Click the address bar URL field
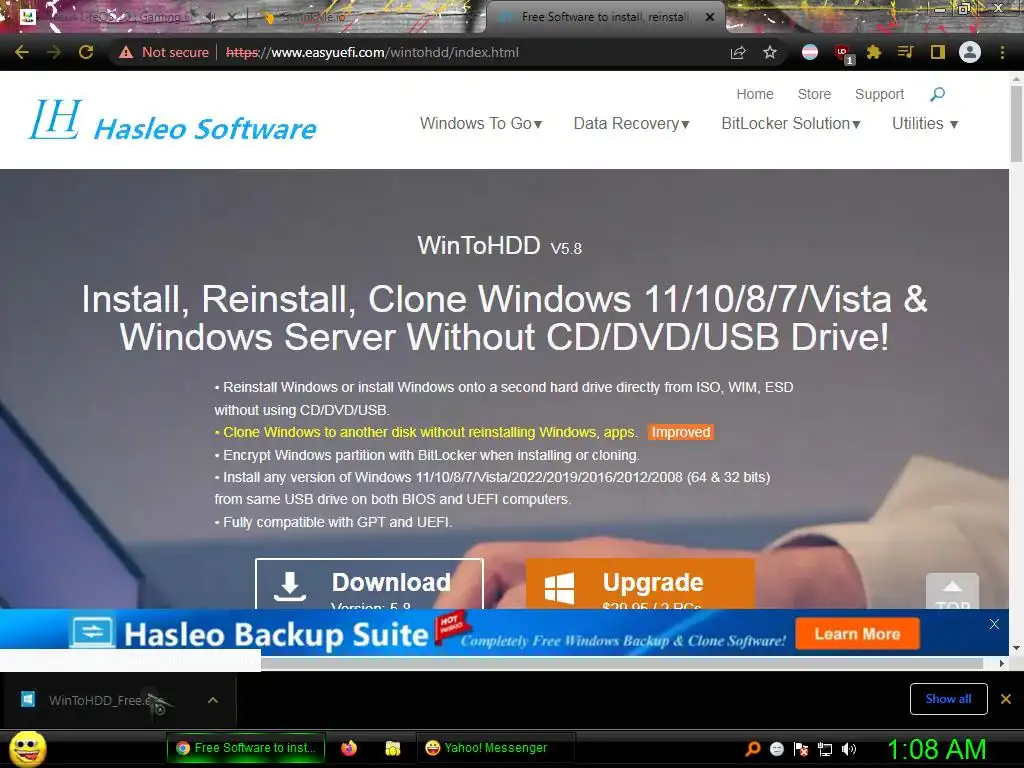 [x=372, y=52]
